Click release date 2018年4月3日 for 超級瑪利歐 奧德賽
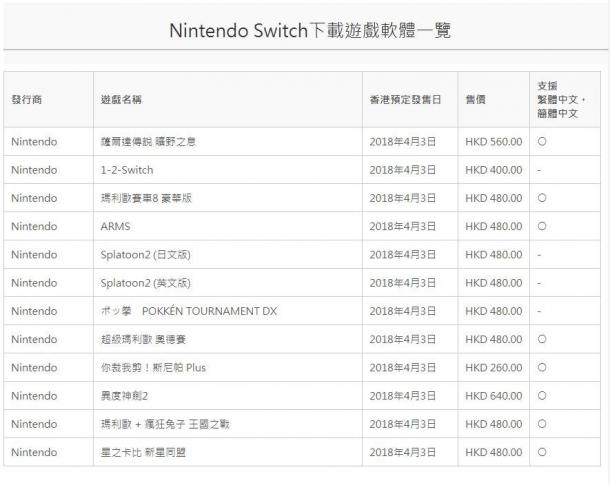Image resolution: width=610 pixels, height=485 pixels. click(x=403, y=339)
